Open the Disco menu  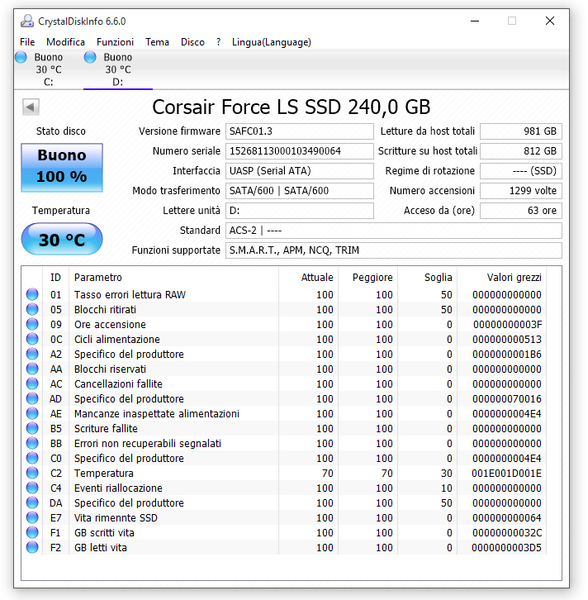[x=192, y=42]
